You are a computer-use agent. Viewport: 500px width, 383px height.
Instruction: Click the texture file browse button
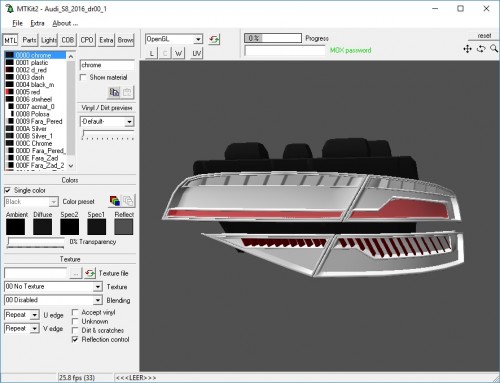[x=76, y=273]
